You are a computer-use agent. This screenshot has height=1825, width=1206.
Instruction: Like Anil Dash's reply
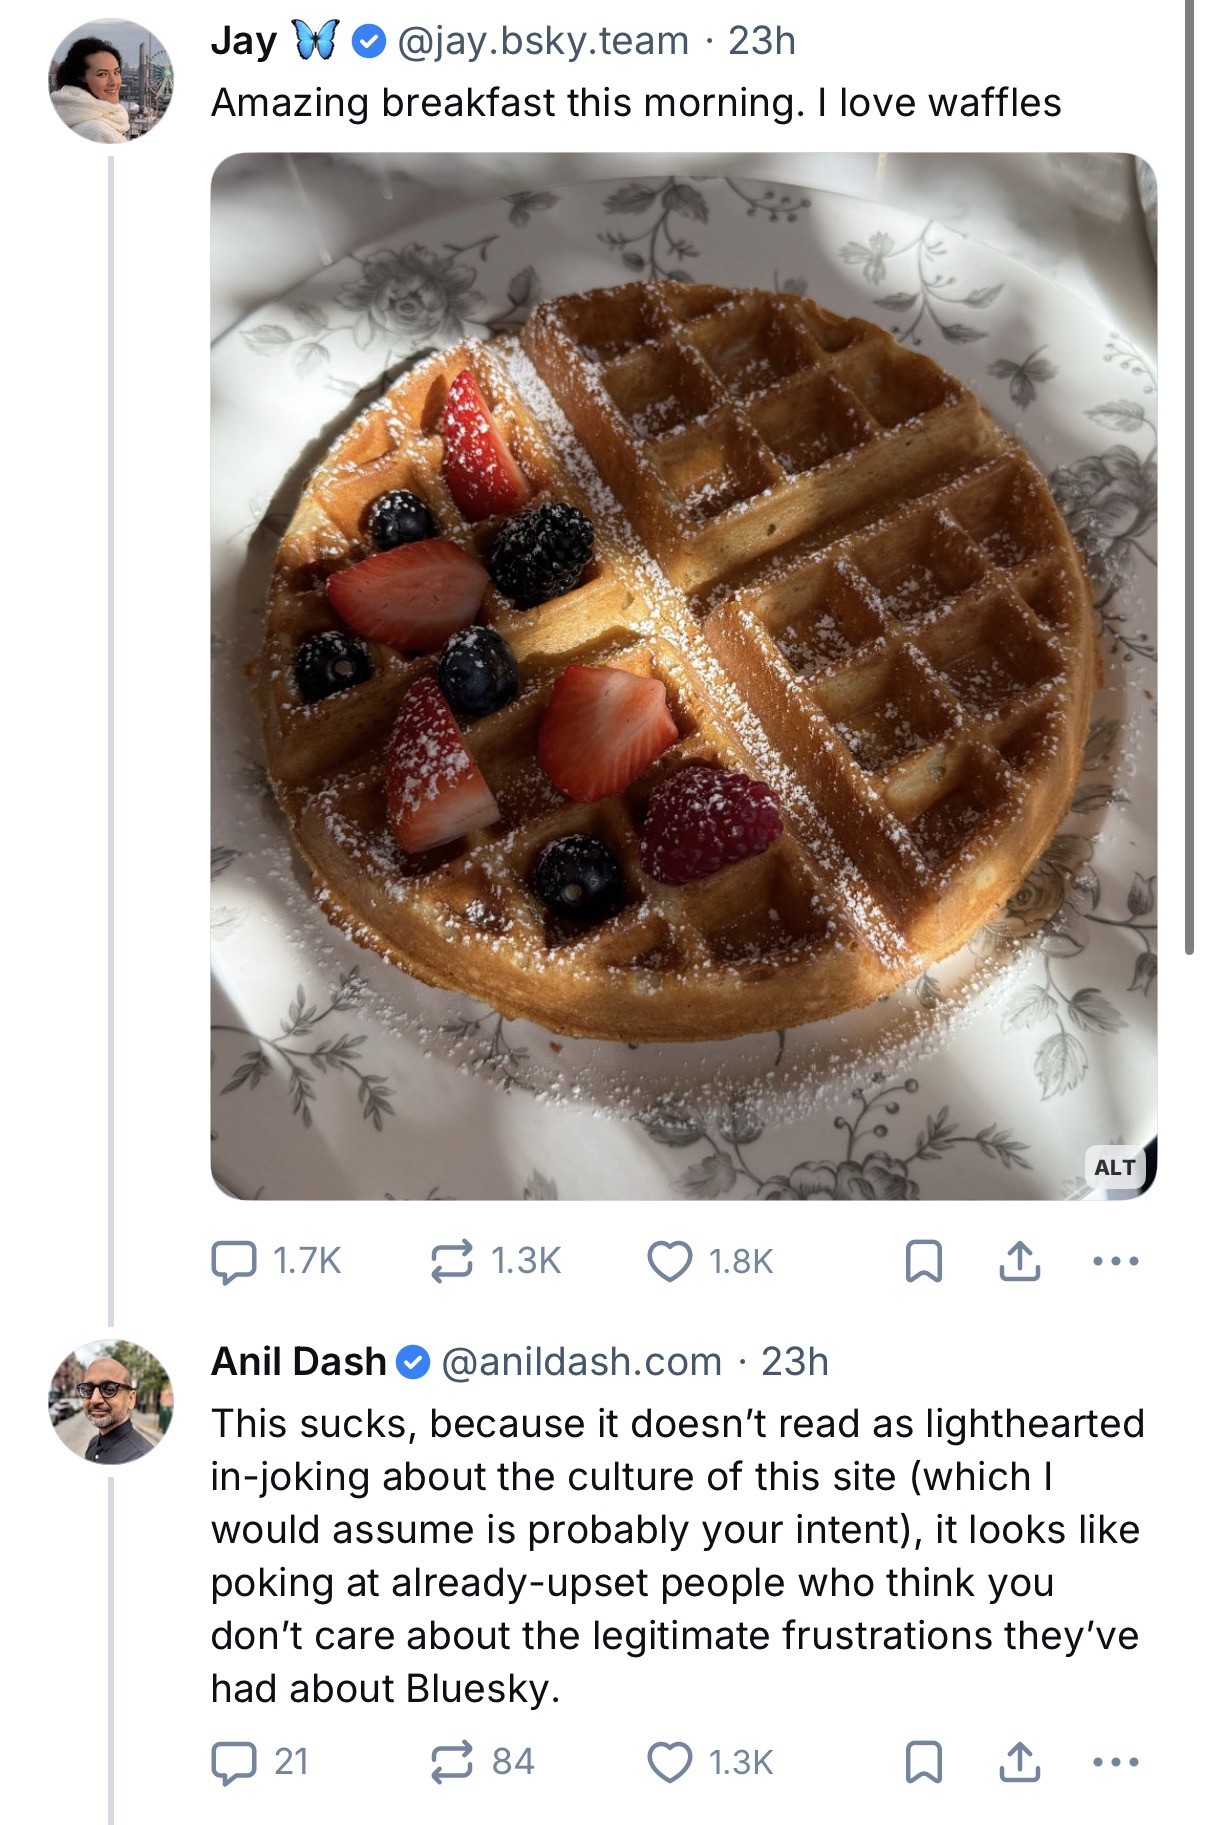[x=669, y=1761]
